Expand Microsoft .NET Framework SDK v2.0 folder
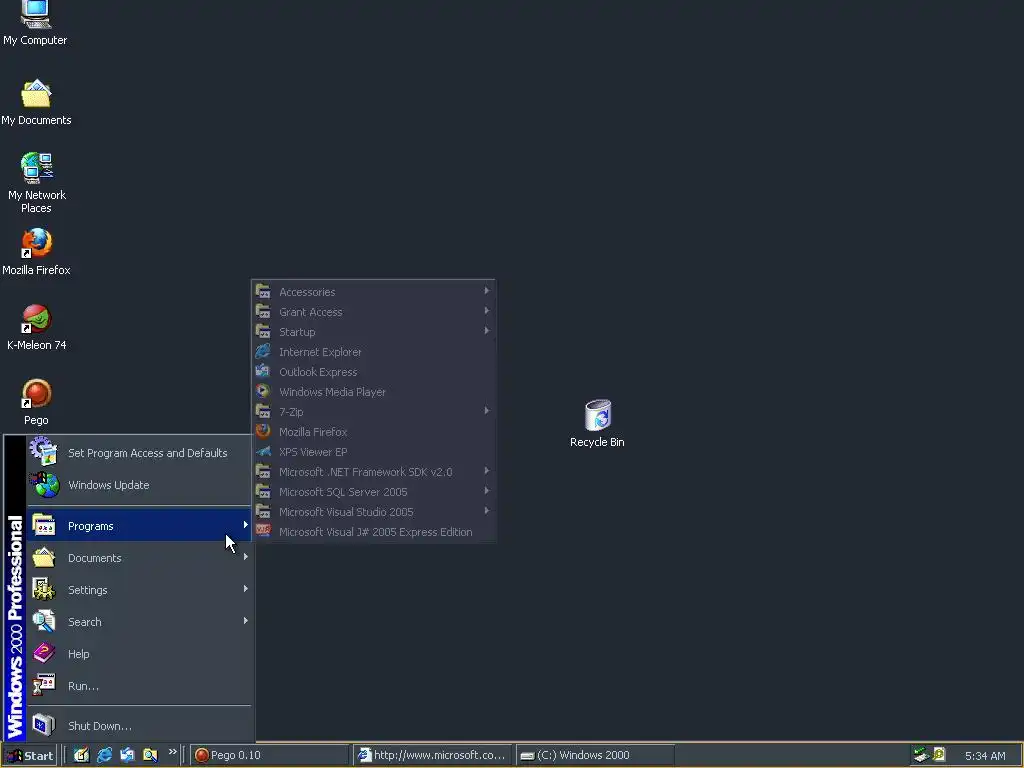 [374, 472]
